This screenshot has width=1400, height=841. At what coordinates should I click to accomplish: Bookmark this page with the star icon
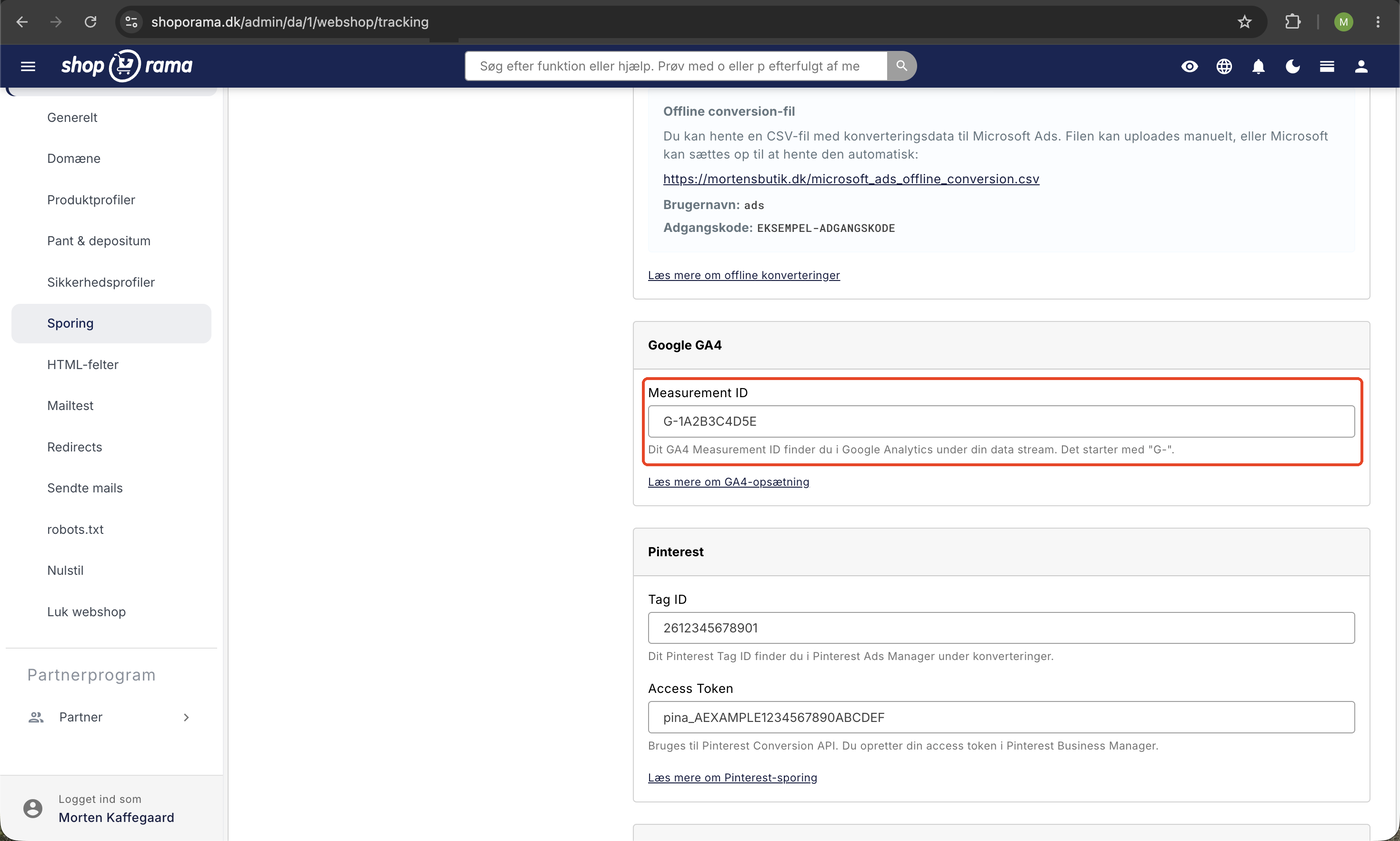pyautogui.click(x=1244, y=21)
